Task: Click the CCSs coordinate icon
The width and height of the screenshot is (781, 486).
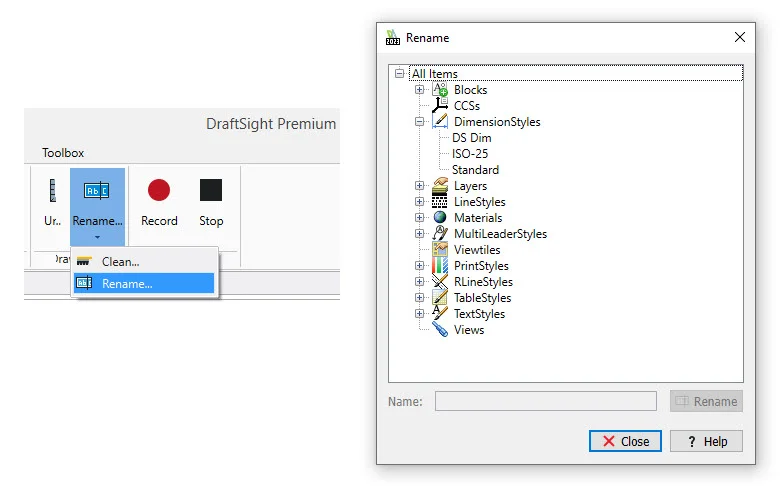Action: [x=440, y=106]
